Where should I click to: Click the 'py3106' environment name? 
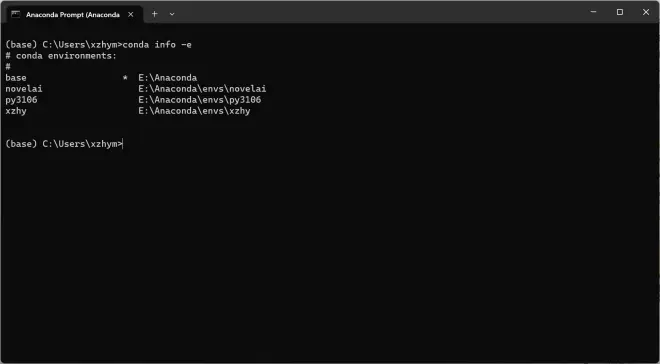coord(21,100)
